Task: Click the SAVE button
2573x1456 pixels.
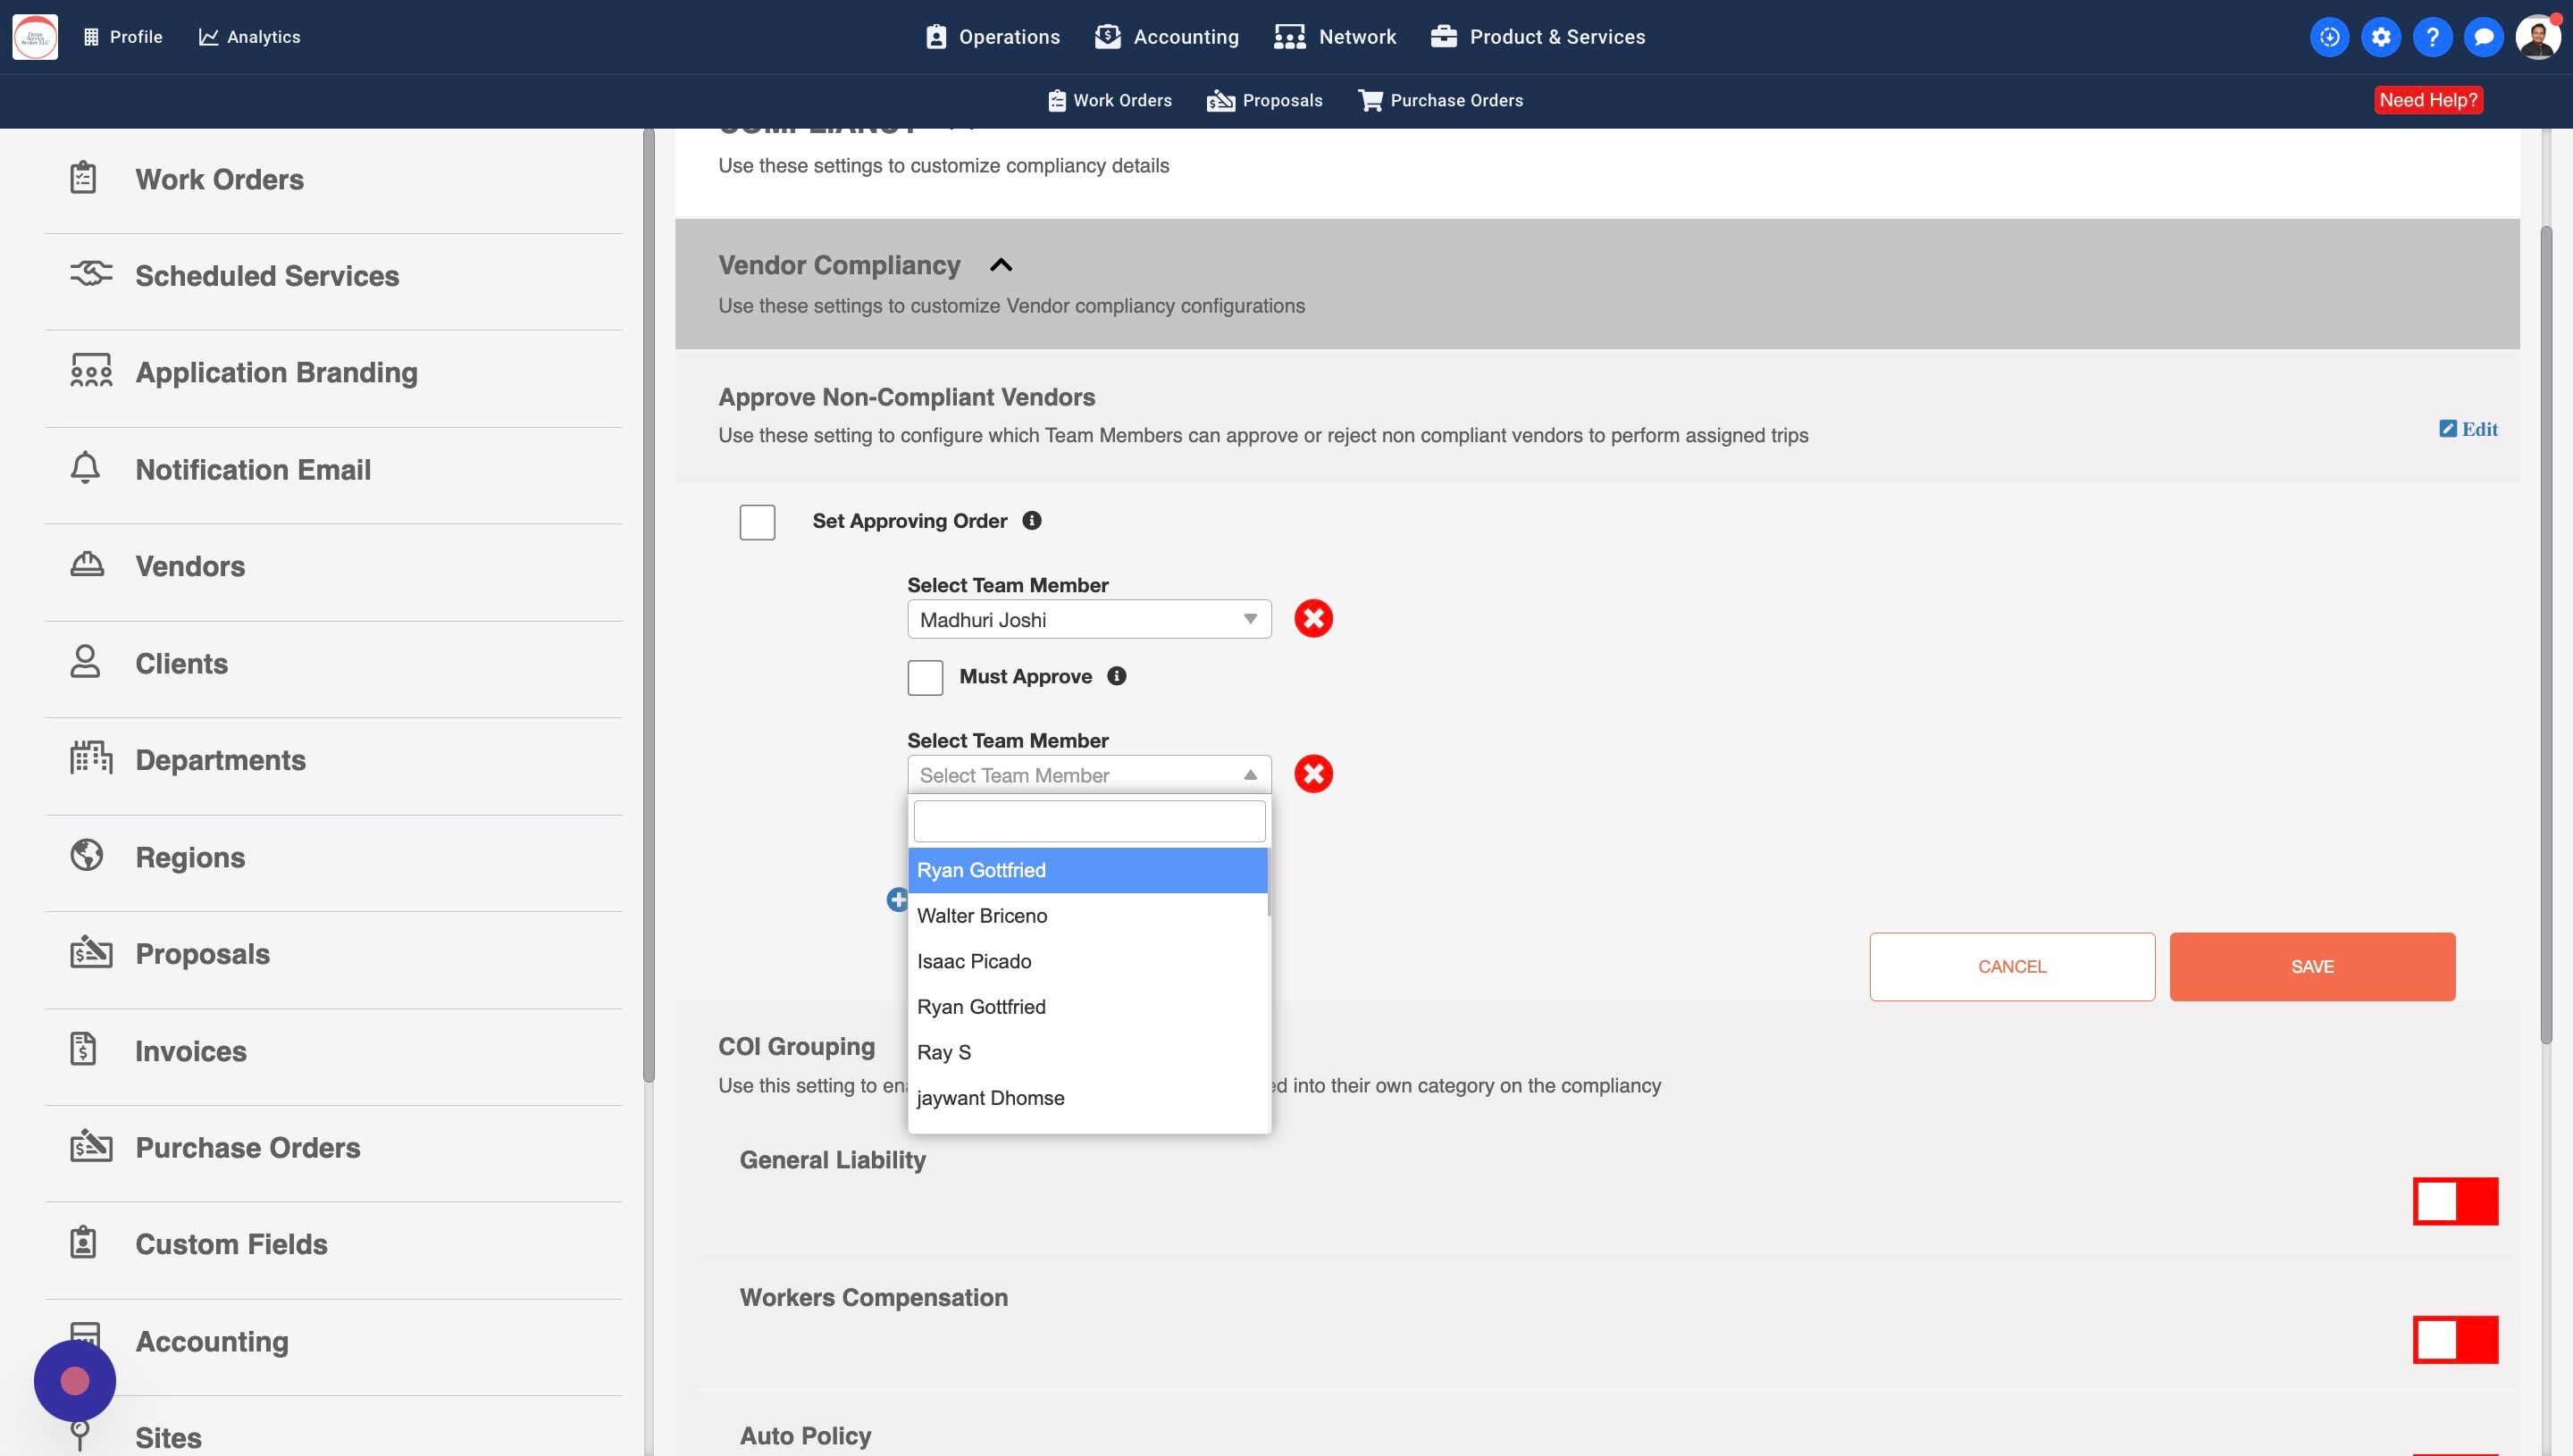Action: 2312,967
